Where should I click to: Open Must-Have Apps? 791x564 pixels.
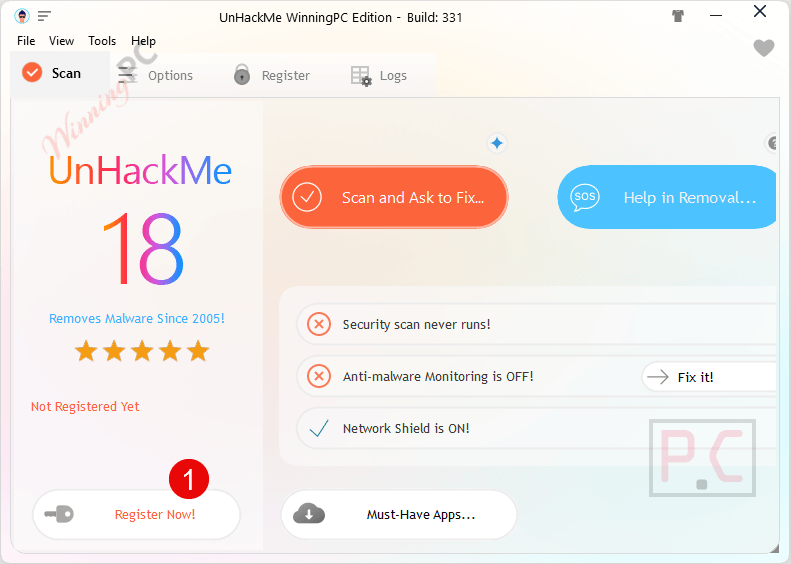[x=399, y=514]
